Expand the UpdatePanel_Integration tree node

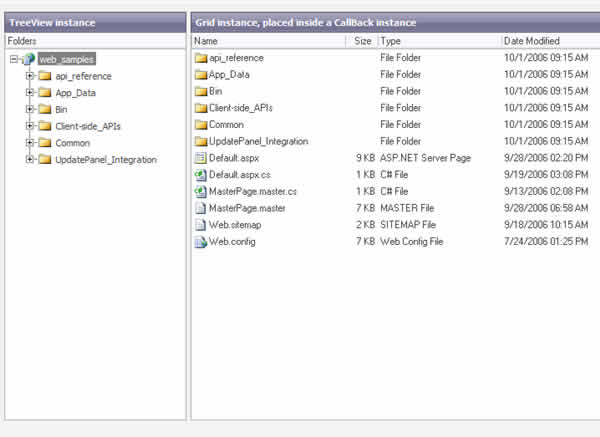click(30, 159)
